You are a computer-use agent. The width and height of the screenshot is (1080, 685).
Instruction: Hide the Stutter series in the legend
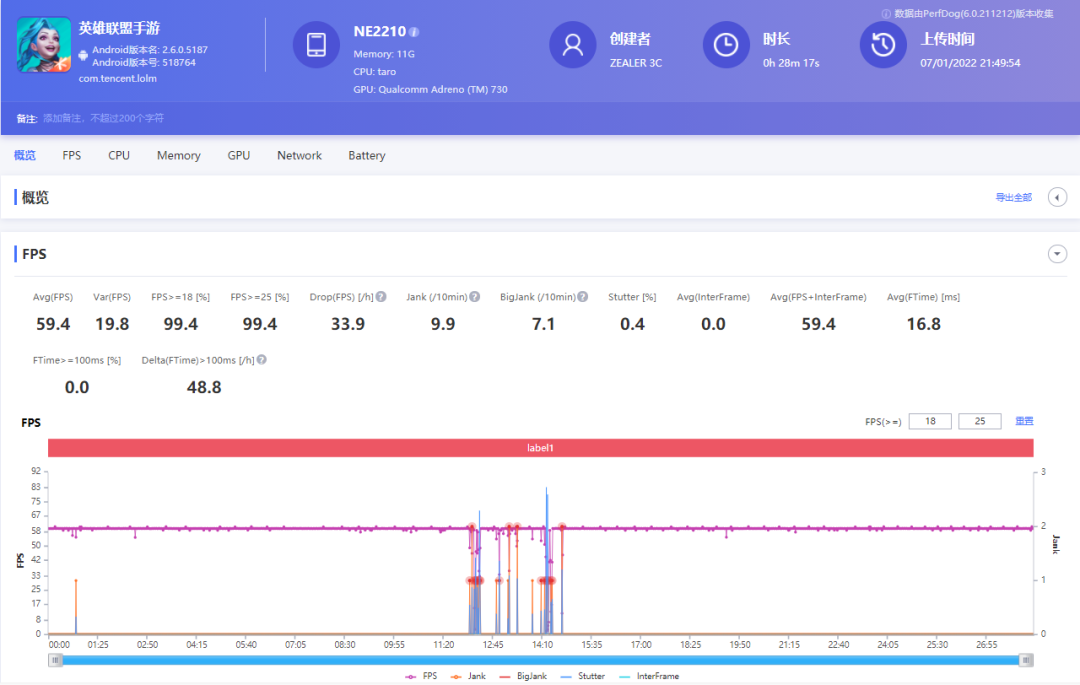click(583, 676)
